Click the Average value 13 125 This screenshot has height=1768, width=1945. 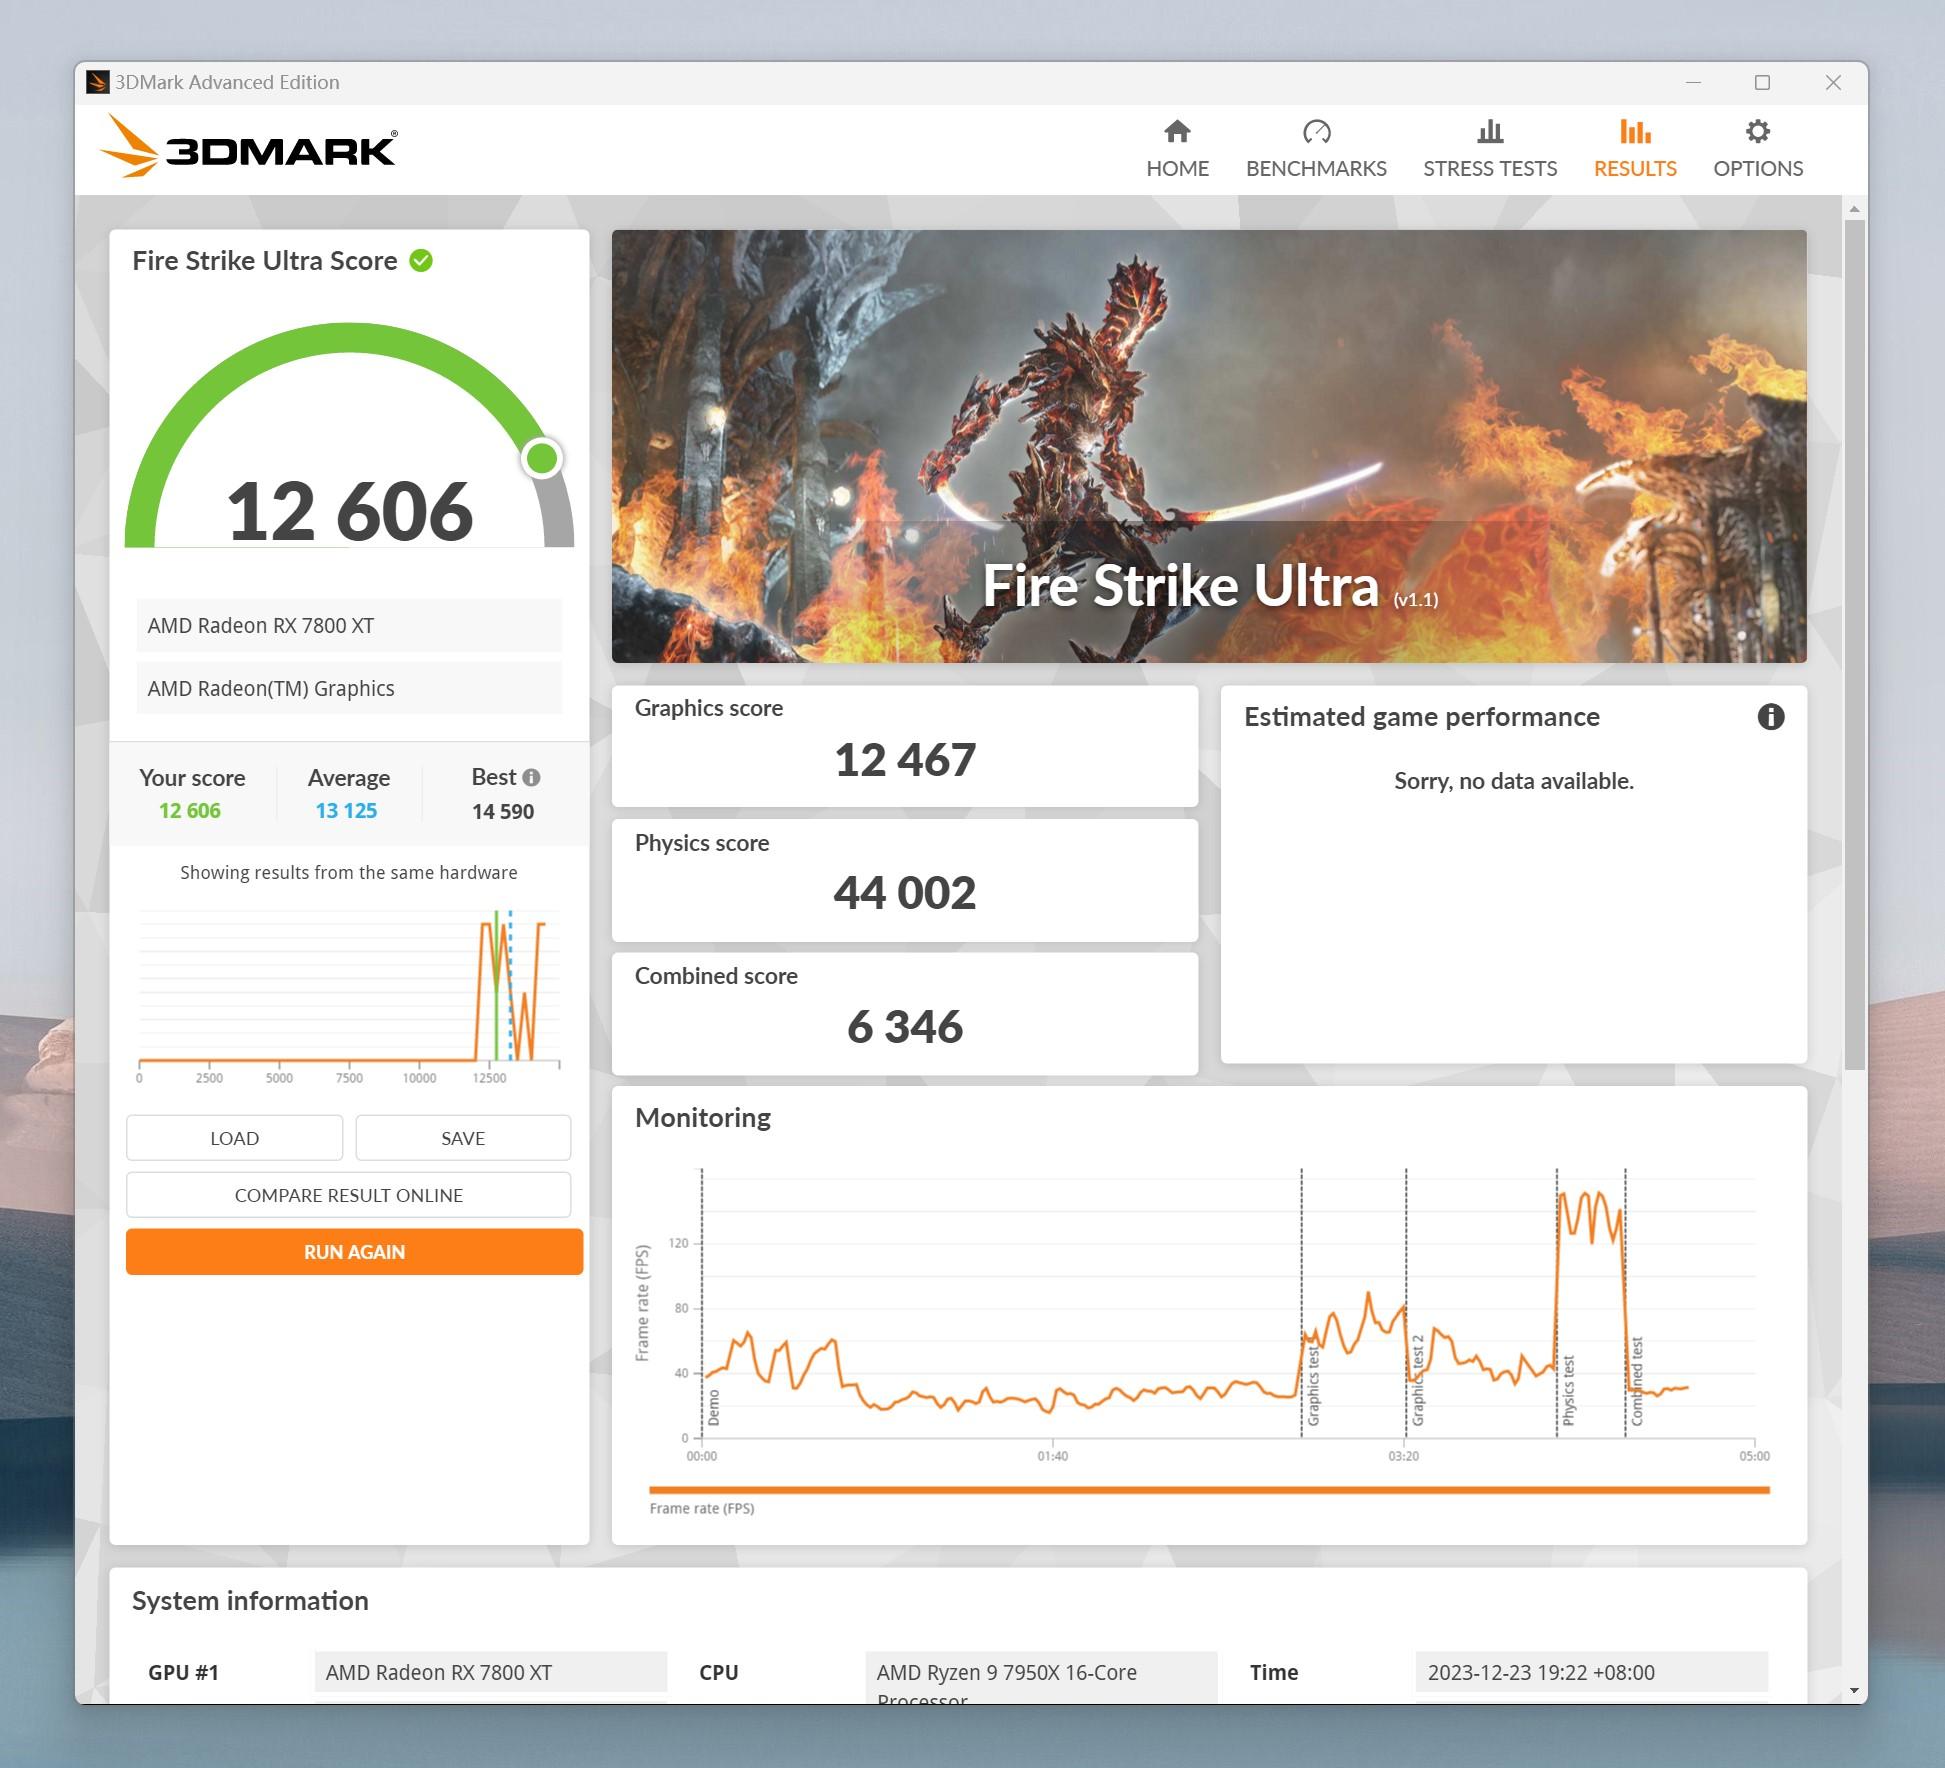point(346,811)
